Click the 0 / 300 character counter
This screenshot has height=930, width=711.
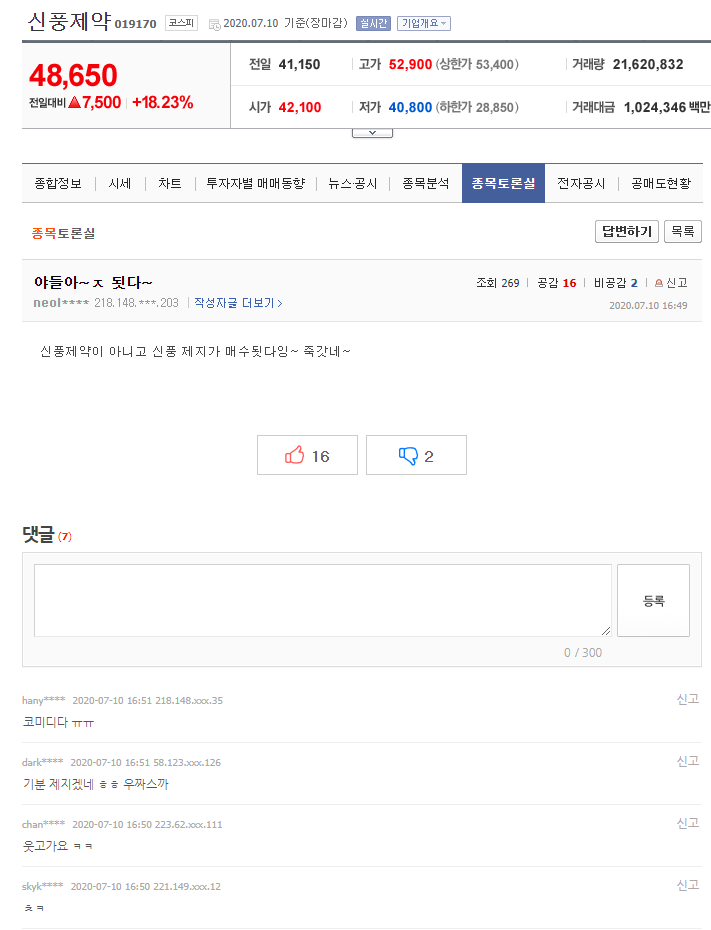(x=583, y=652)
